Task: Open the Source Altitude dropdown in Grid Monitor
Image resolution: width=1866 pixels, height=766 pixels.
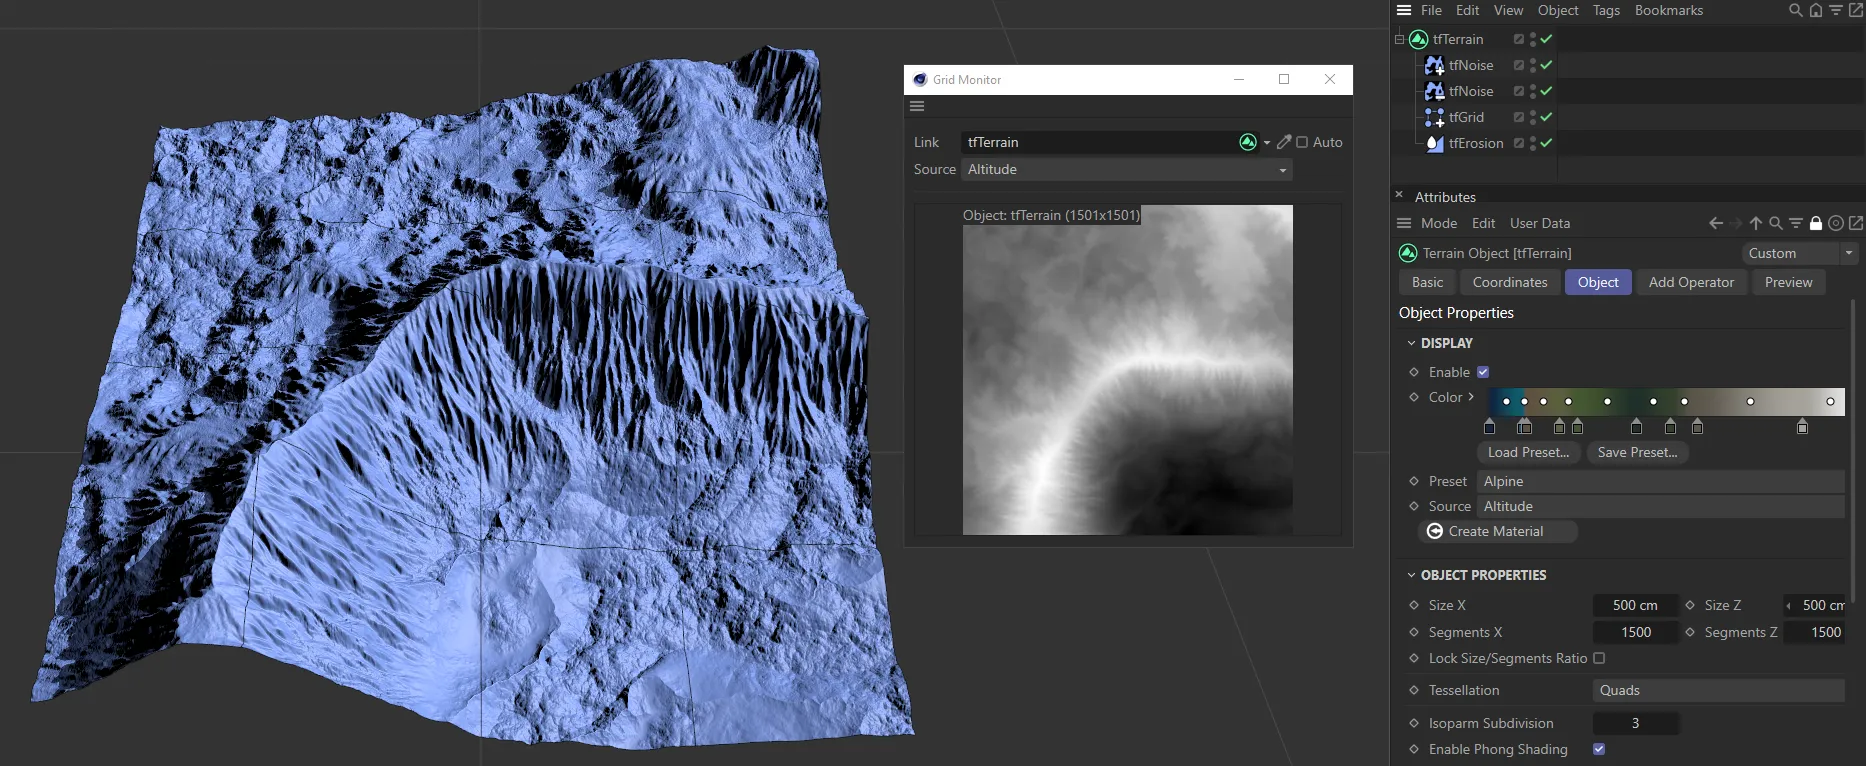Action: pos(1126,170)
